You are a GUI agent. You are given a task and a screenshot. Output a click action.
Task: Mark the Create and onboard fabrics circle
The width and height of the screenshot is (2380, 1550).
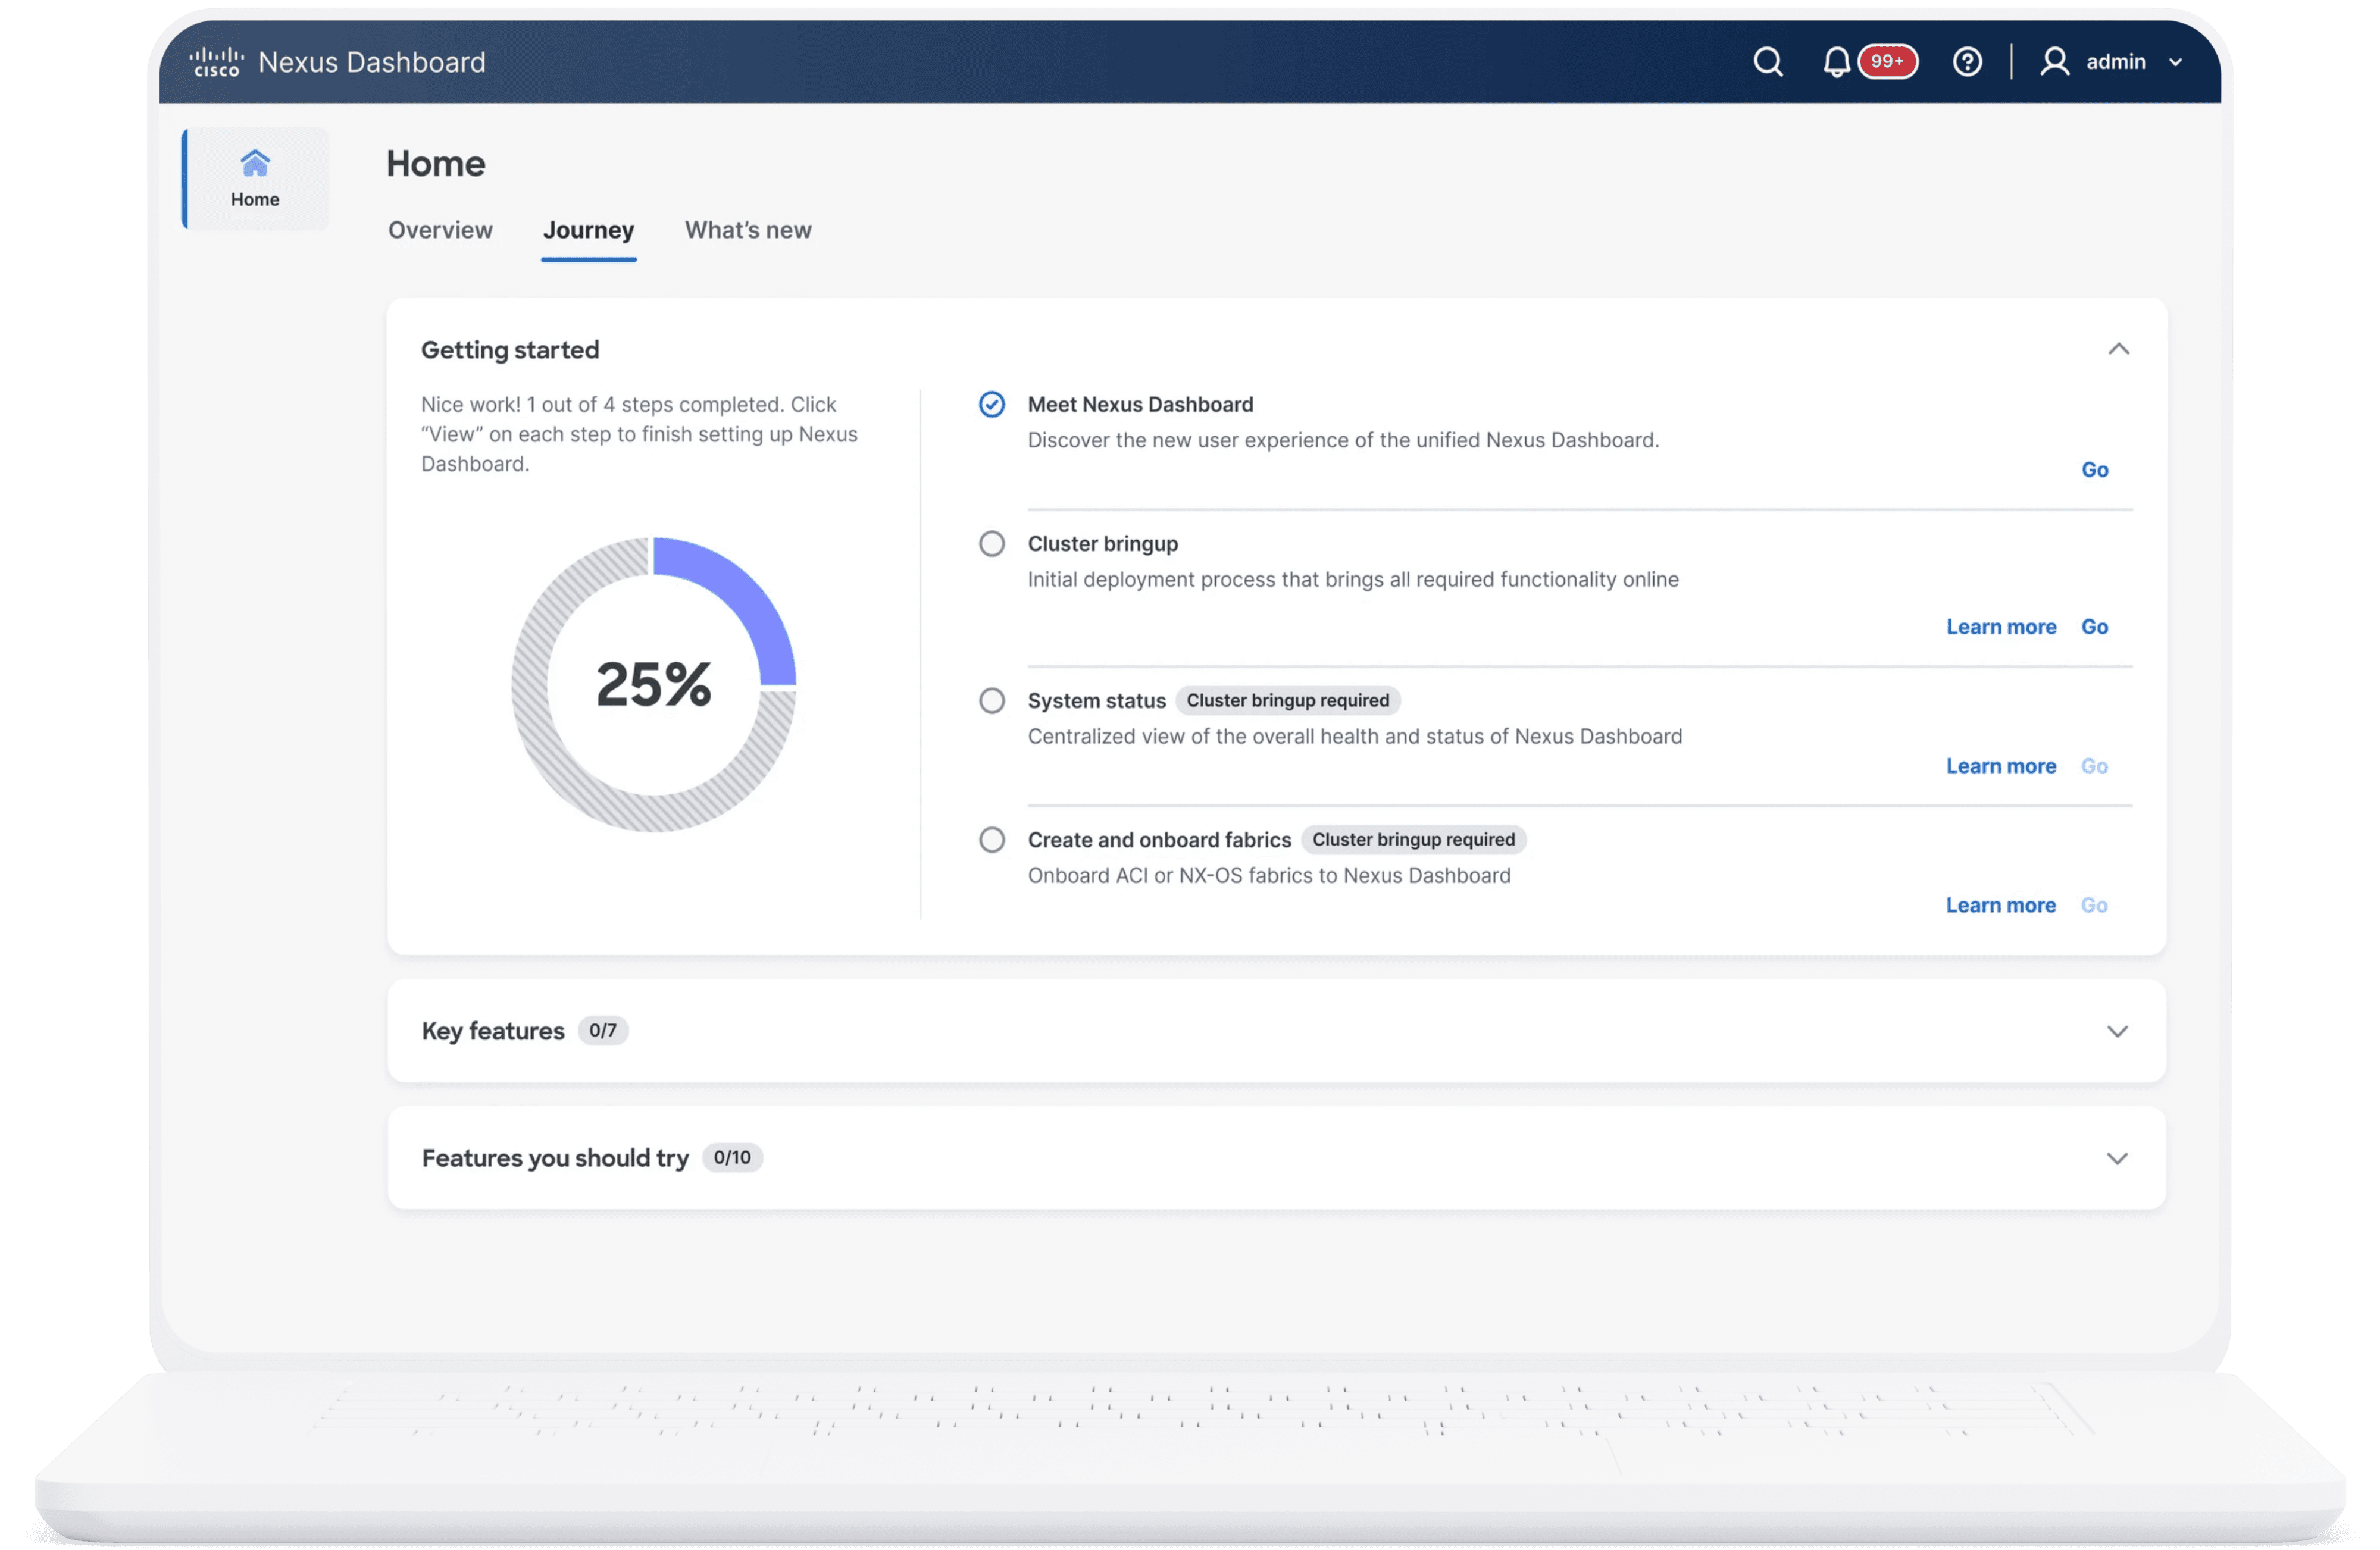pos(991,839)
